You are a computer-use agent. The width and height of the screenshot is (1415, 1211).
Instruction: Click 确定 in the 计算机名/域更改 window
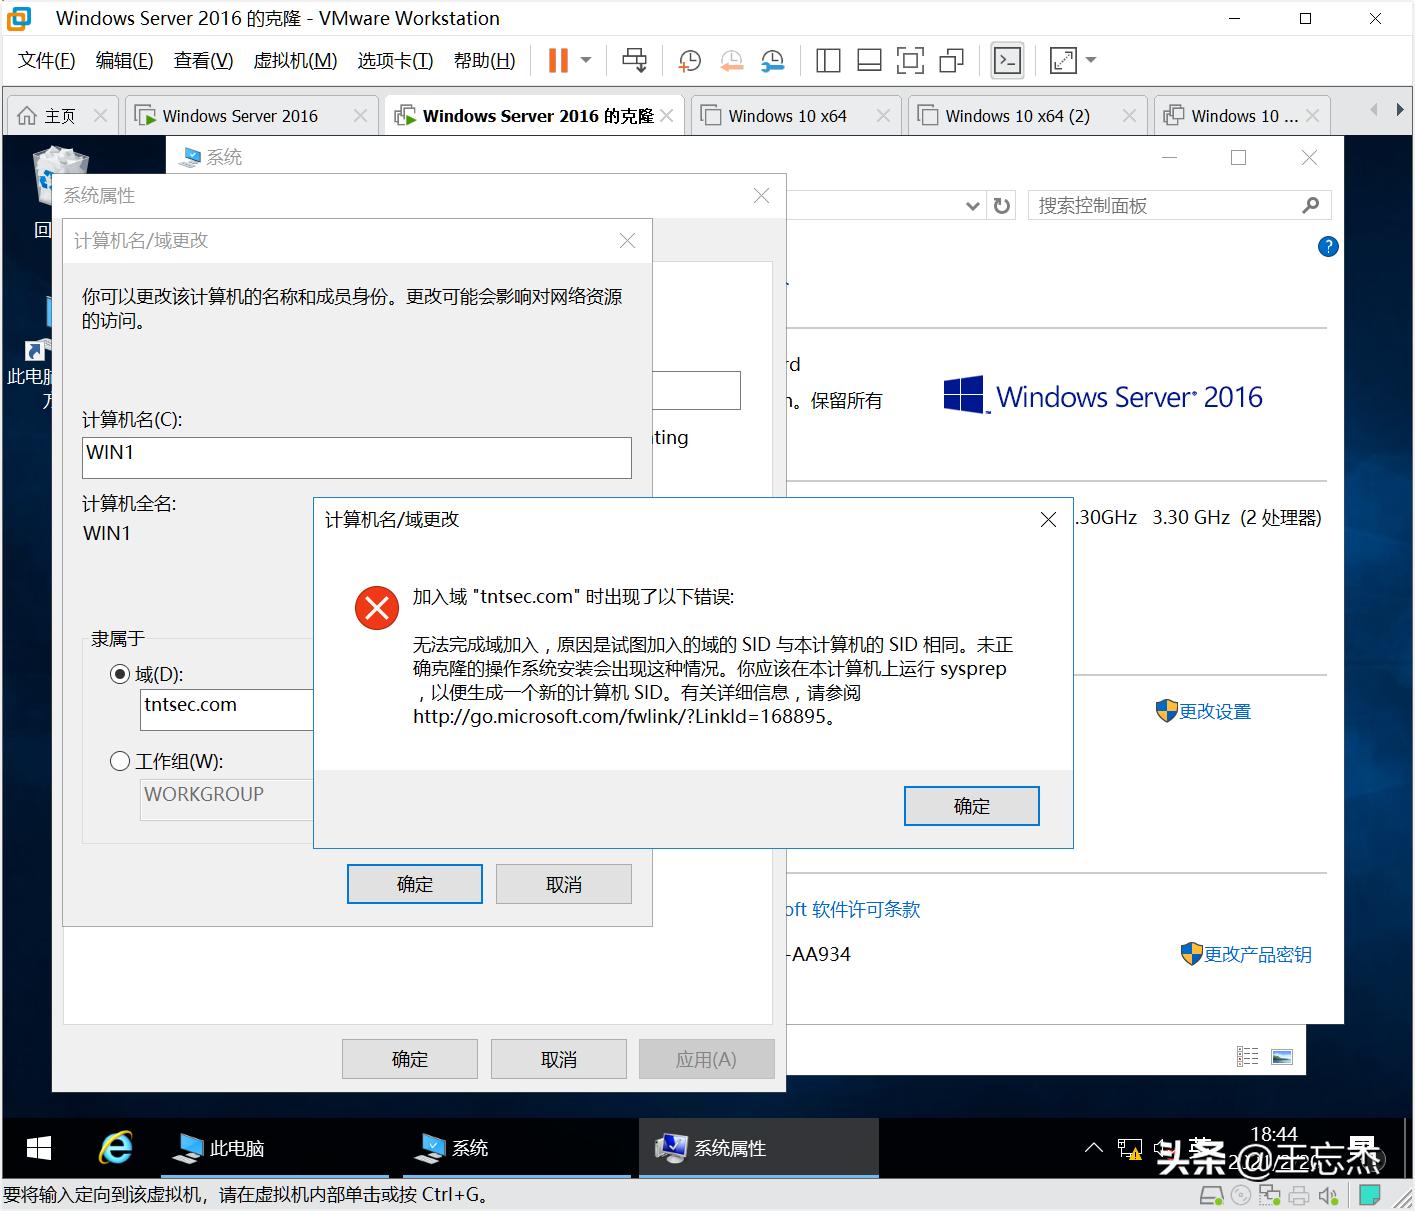pos(415,884)
